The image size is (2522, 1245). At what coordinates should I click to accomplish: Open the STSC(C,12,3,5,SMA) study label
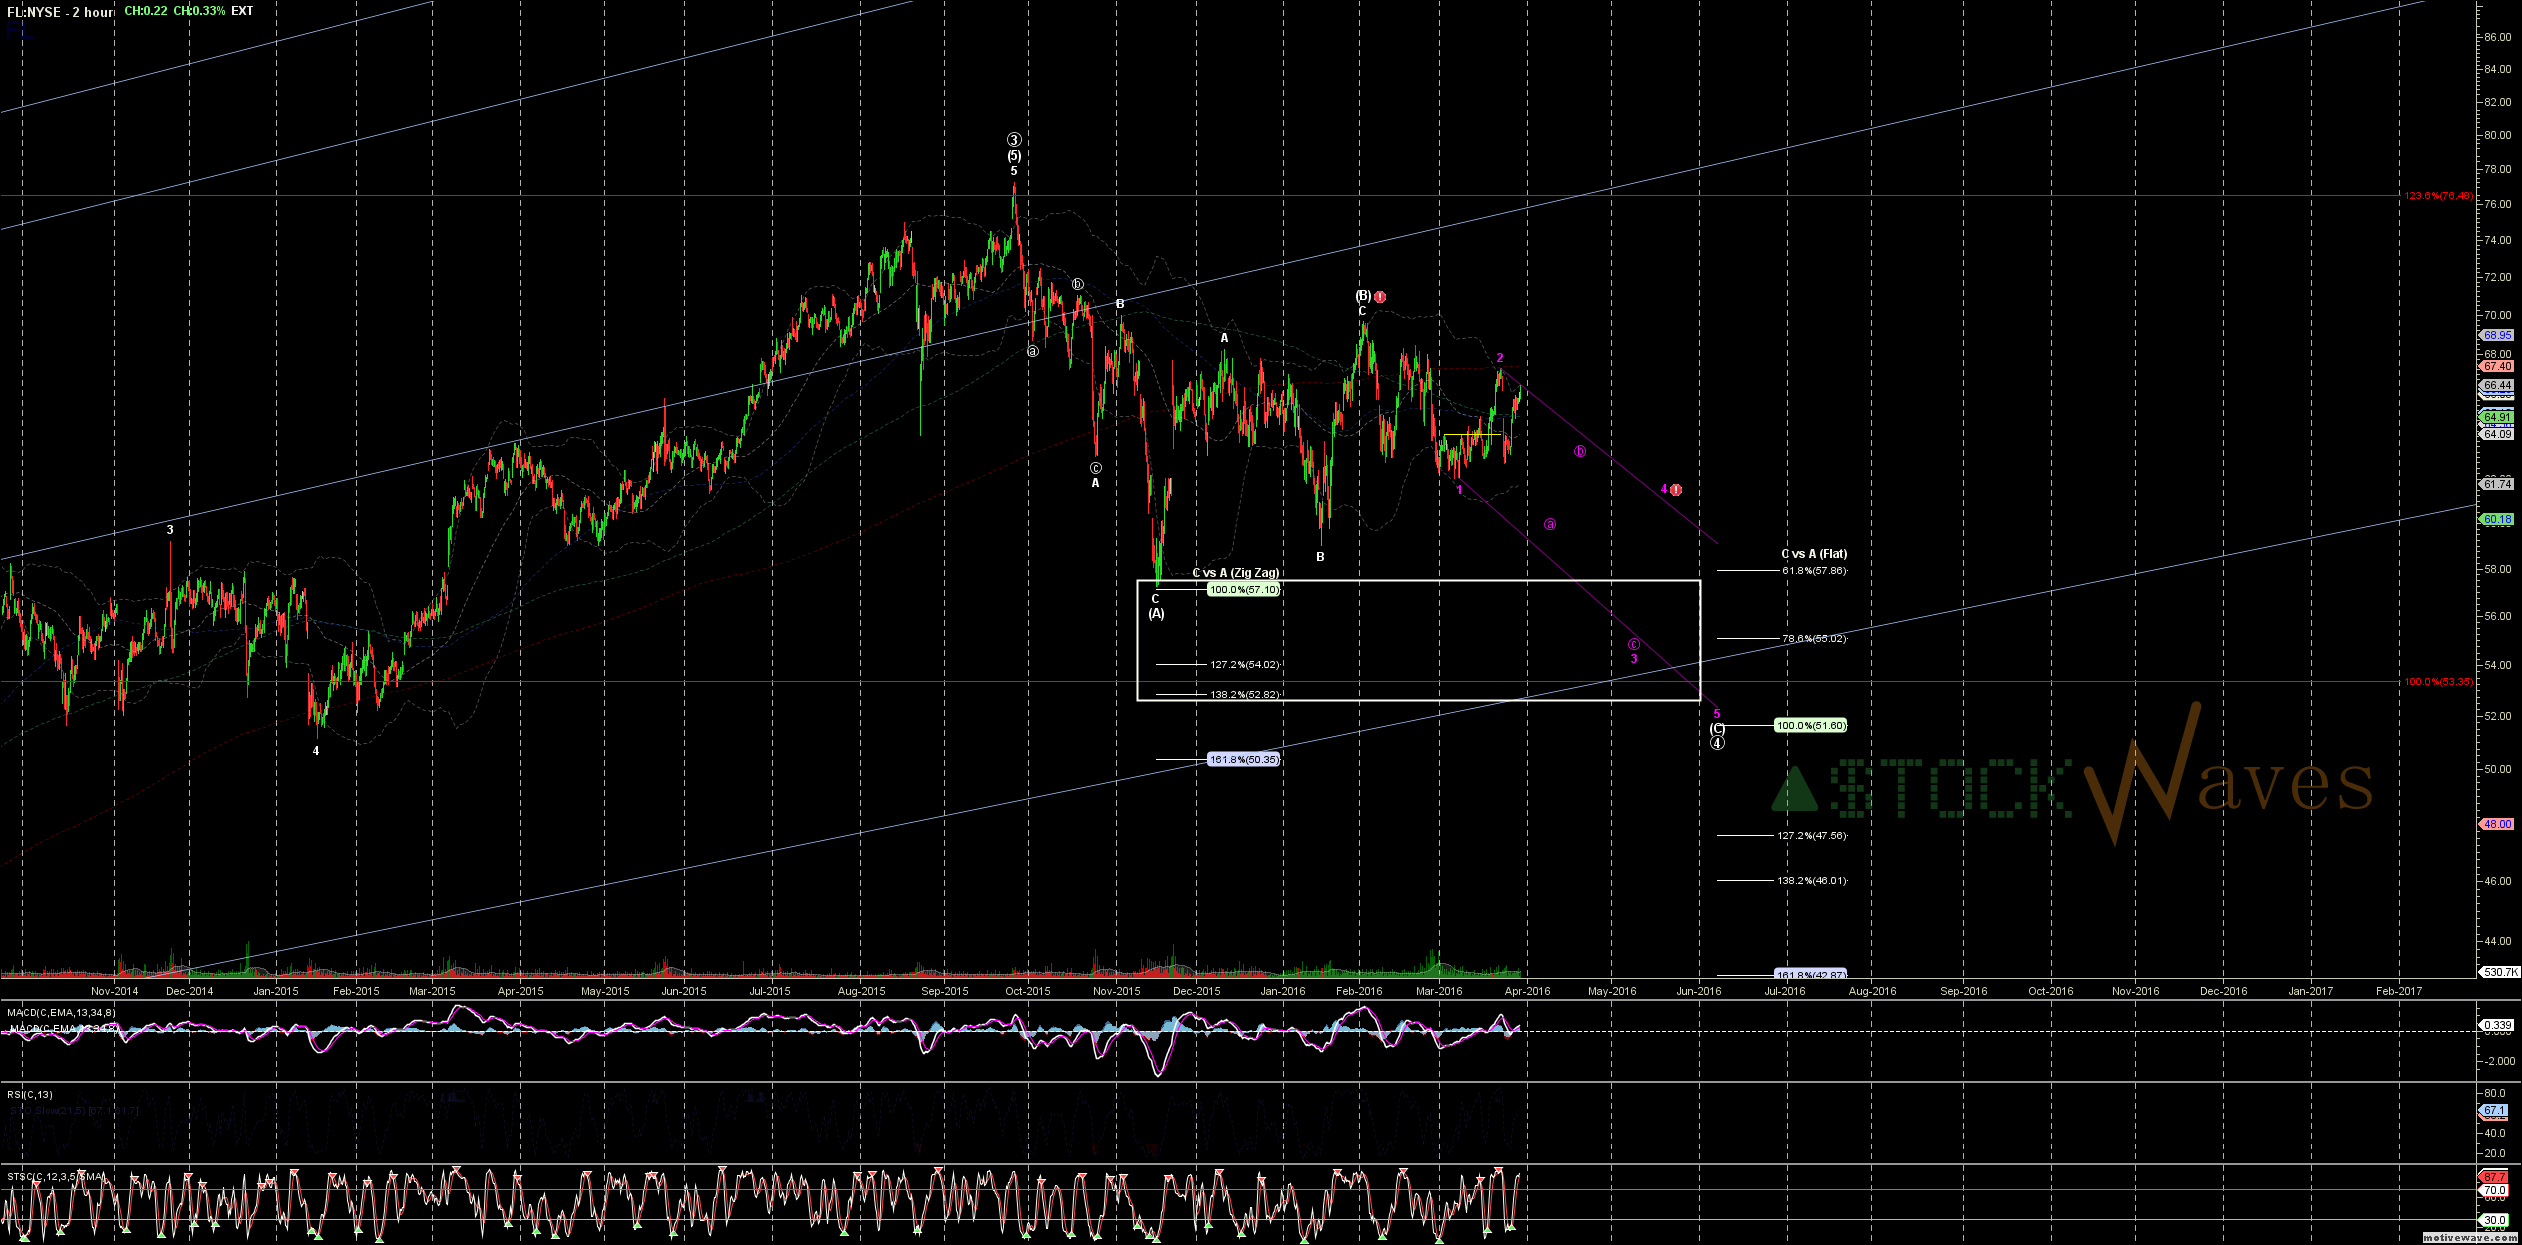point(56,1177)
